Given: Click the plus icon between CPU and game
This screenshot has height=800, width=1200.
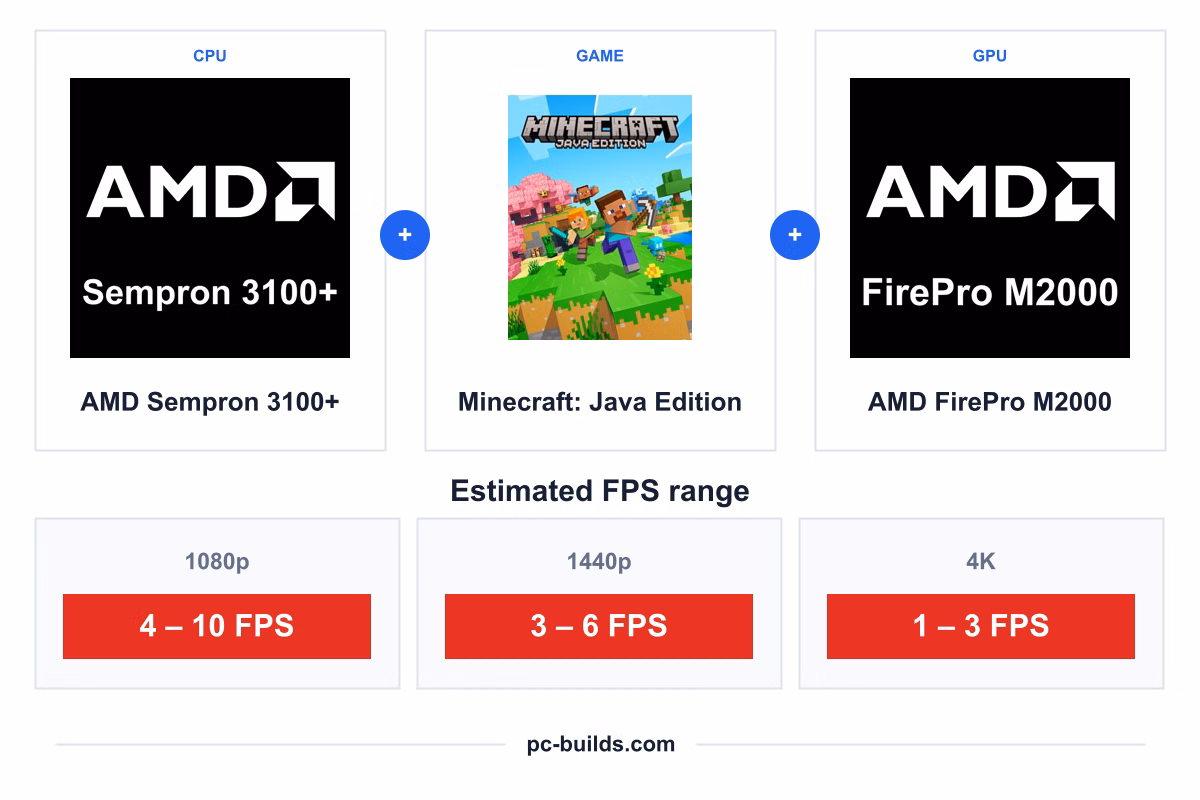Looking at the screenshot, I should pos(405,235).
